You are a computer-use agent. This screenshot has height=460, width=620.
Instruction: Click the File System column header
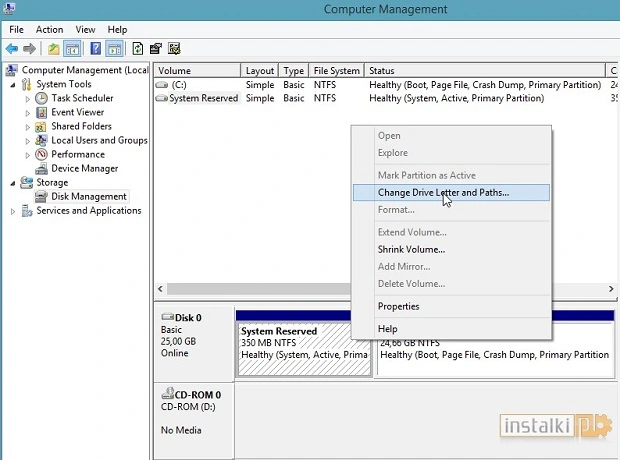(x=336, y=71)
